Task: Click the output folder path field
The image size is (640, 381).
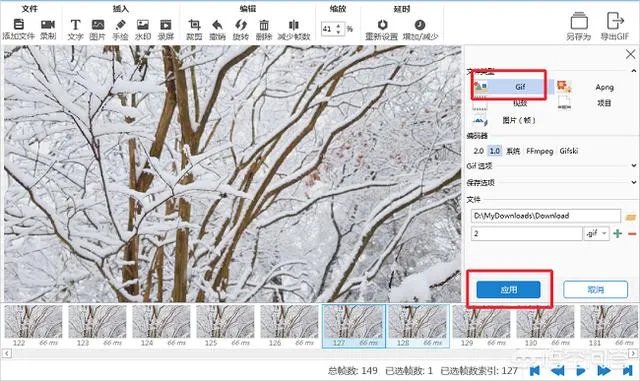Action: coord(546,216)
